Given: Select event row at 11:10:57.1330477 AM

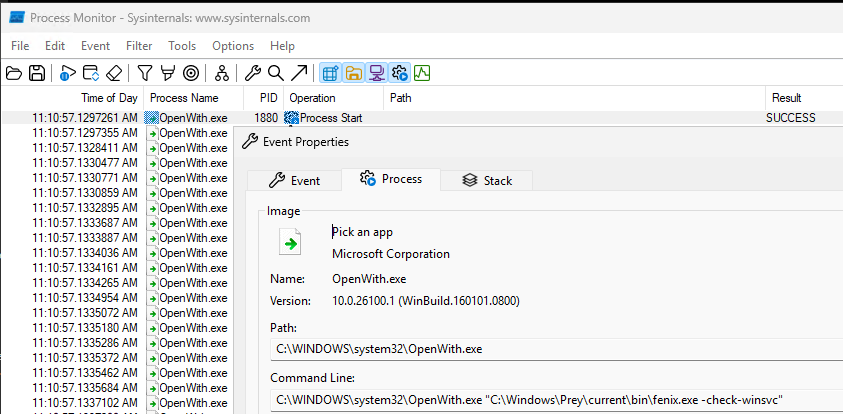Looking at the screenshot, I should point(117,163).
